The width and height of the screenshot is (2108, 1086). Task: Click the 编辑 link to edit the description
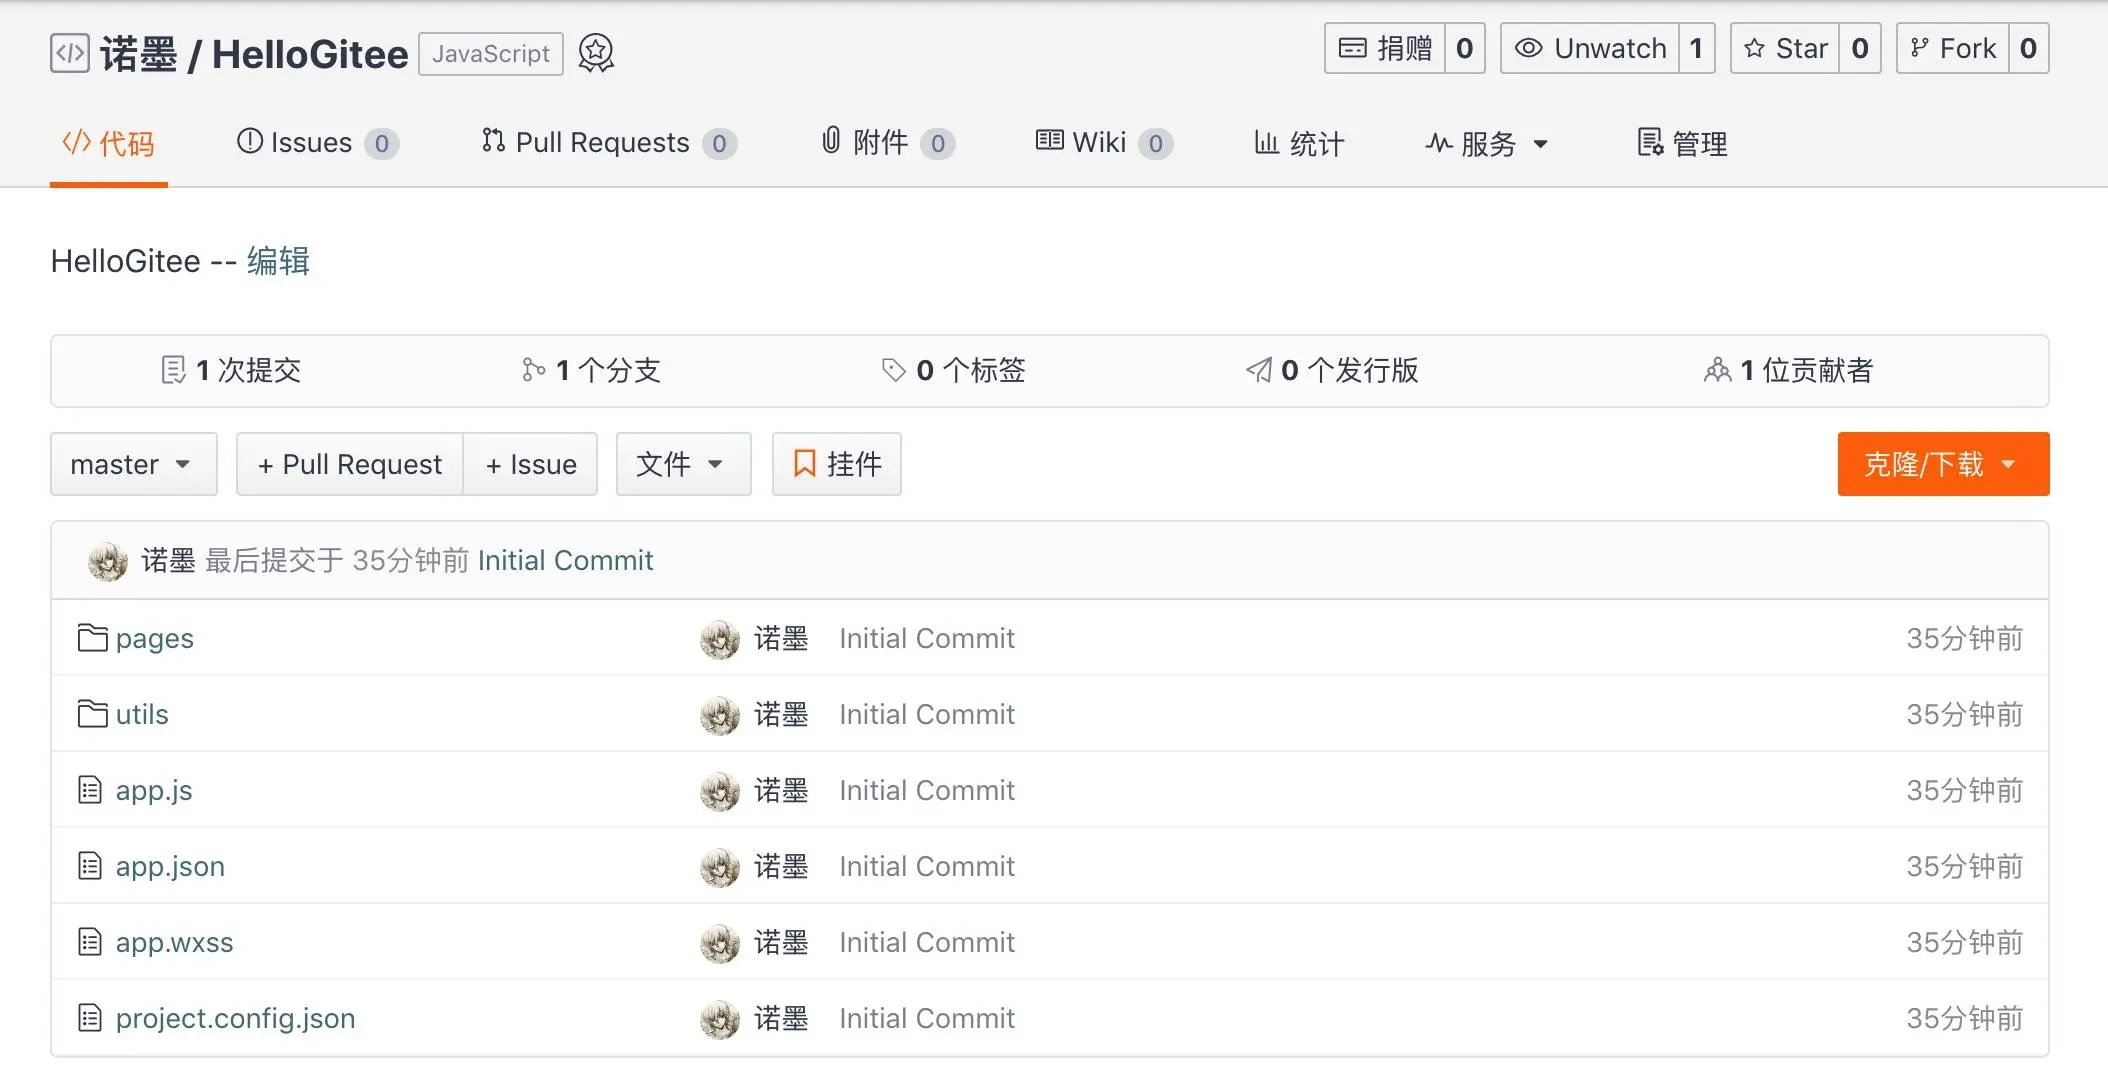click(278, 261)
